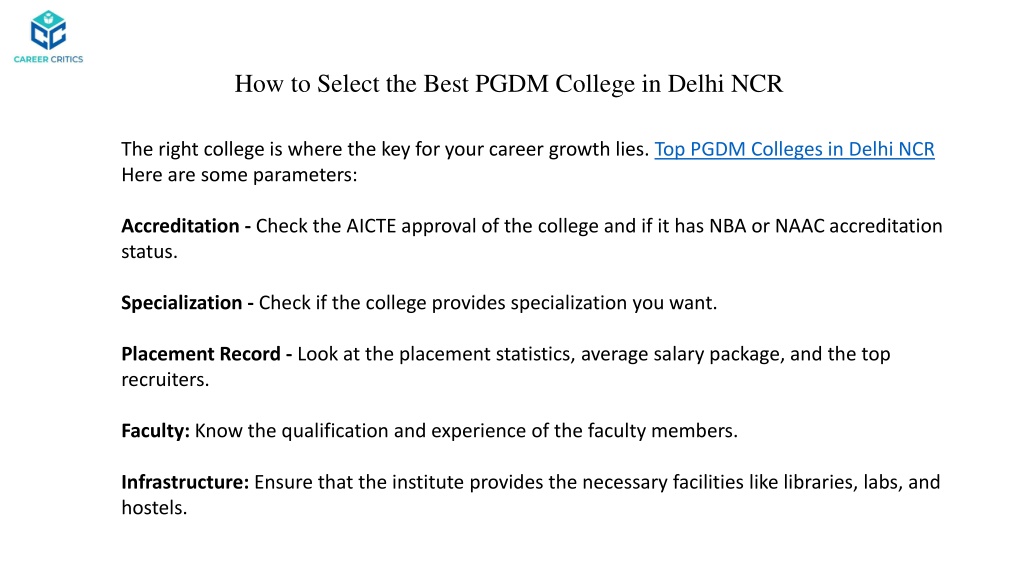Click the Career Critics text under the logo
The image size is (1024, 576).
48,59
